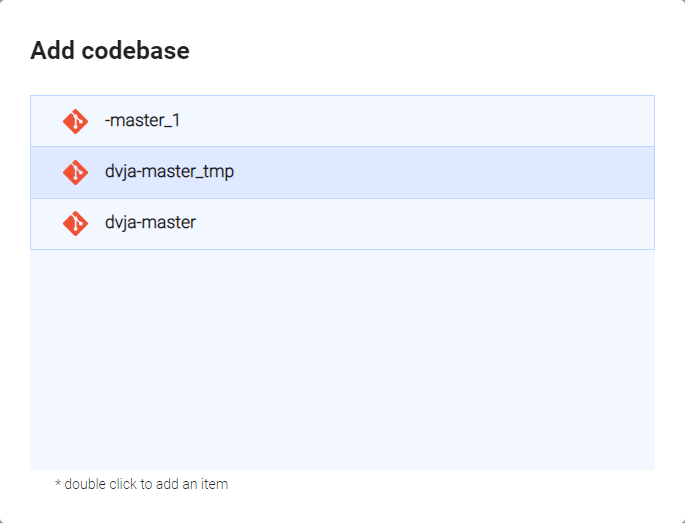This screenshot has height=523, width=685.
Task: Choose the codebase ending in "_tmp"
Action: [x=169, y=172]
